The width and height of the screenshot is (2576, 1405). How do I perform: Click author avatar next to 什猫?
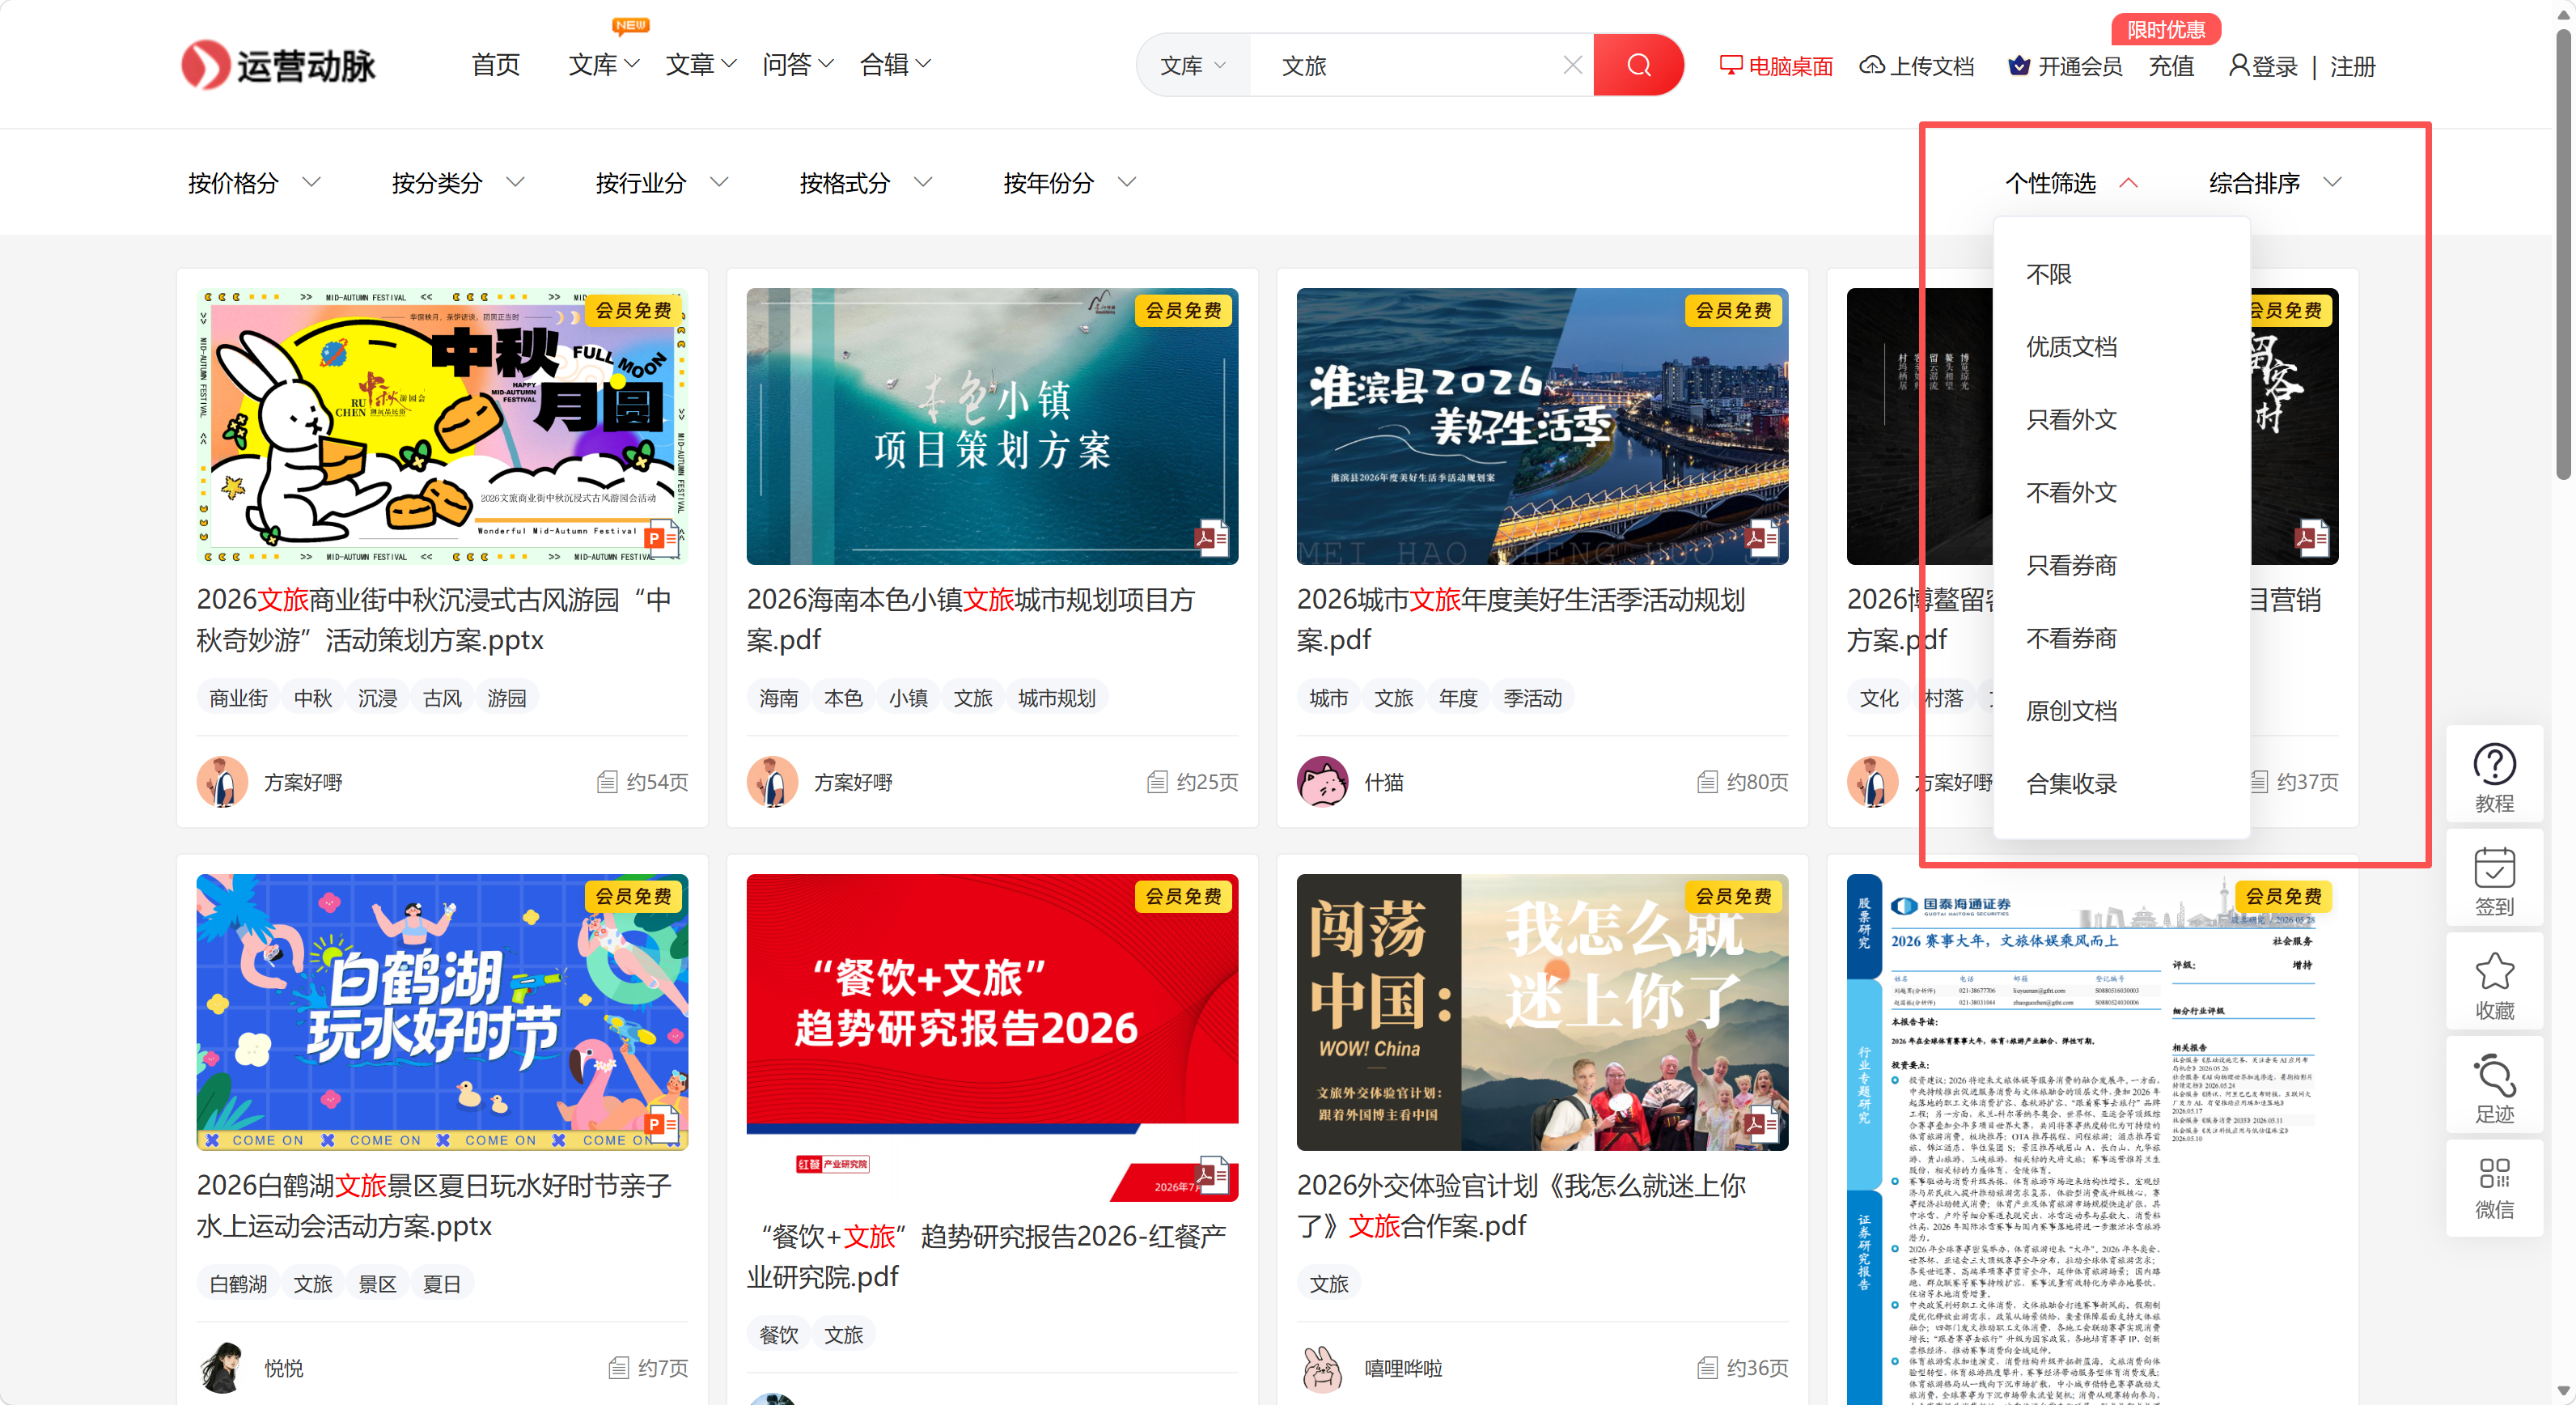point(1322,782)
